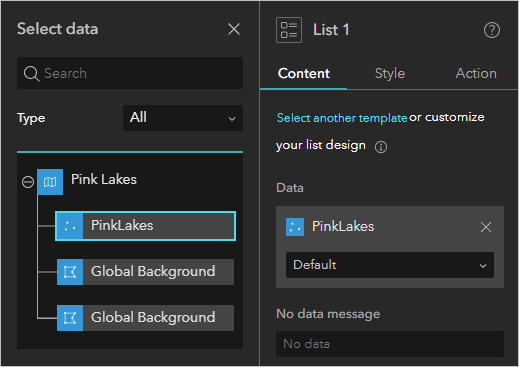The width and height of the screenshot is (519, 367).
Task: Click the last Global Background polygon icon
Action: tap(70, 318)
